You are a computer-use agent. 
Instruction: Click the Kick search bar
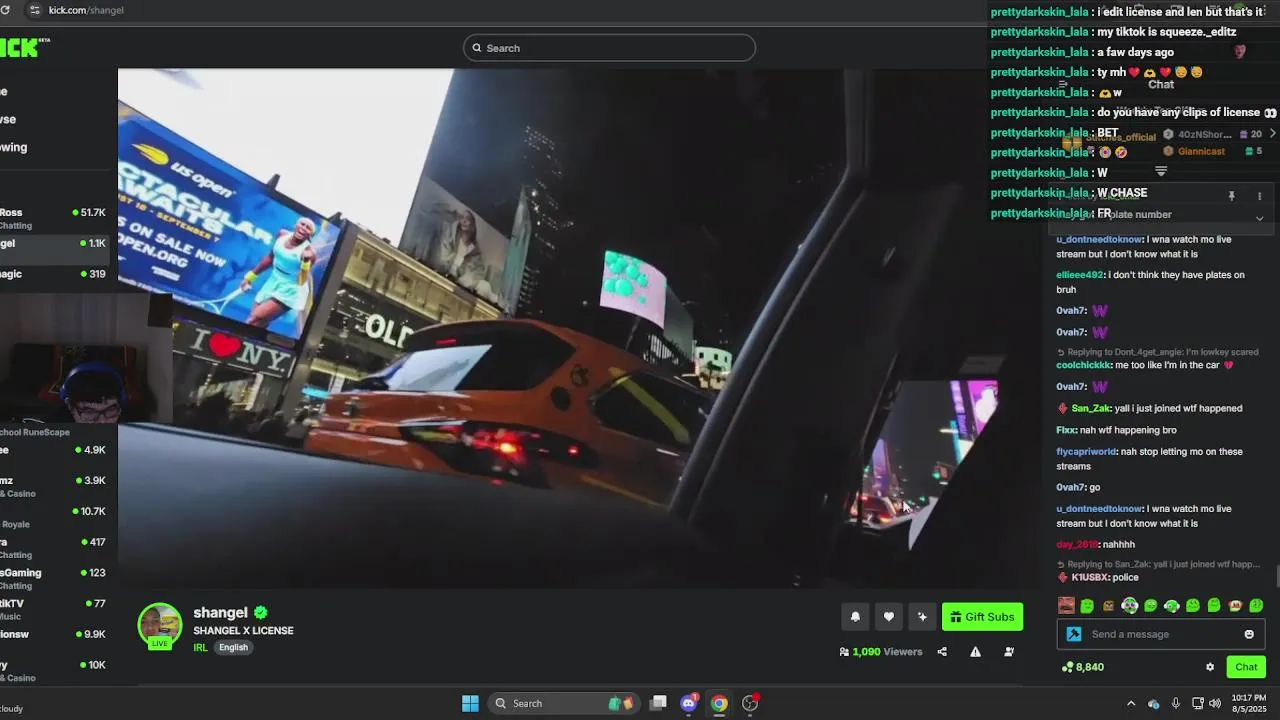coord(609,48)
